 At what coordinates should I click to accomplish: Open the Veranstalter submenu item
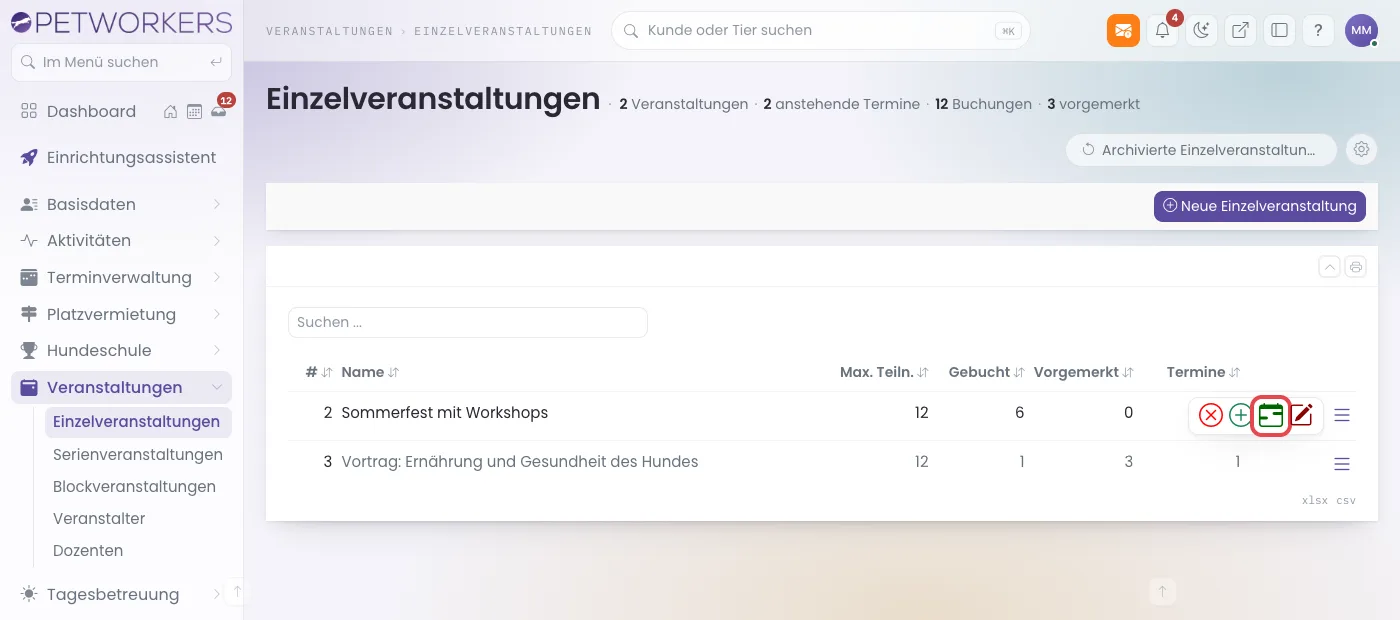click(x=100, y=518)
